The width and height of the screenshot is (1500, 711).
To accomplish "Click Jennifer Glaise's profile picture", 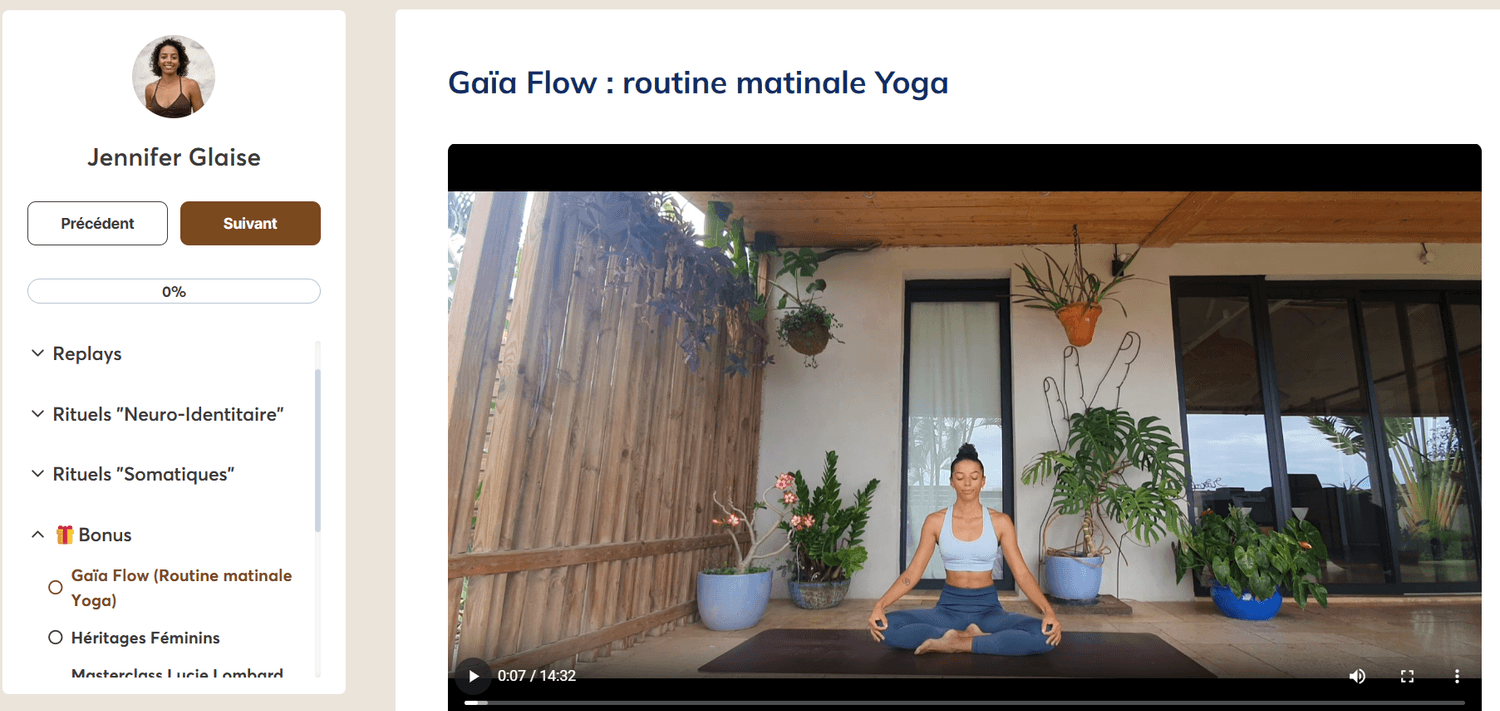I will pos(174,77).
